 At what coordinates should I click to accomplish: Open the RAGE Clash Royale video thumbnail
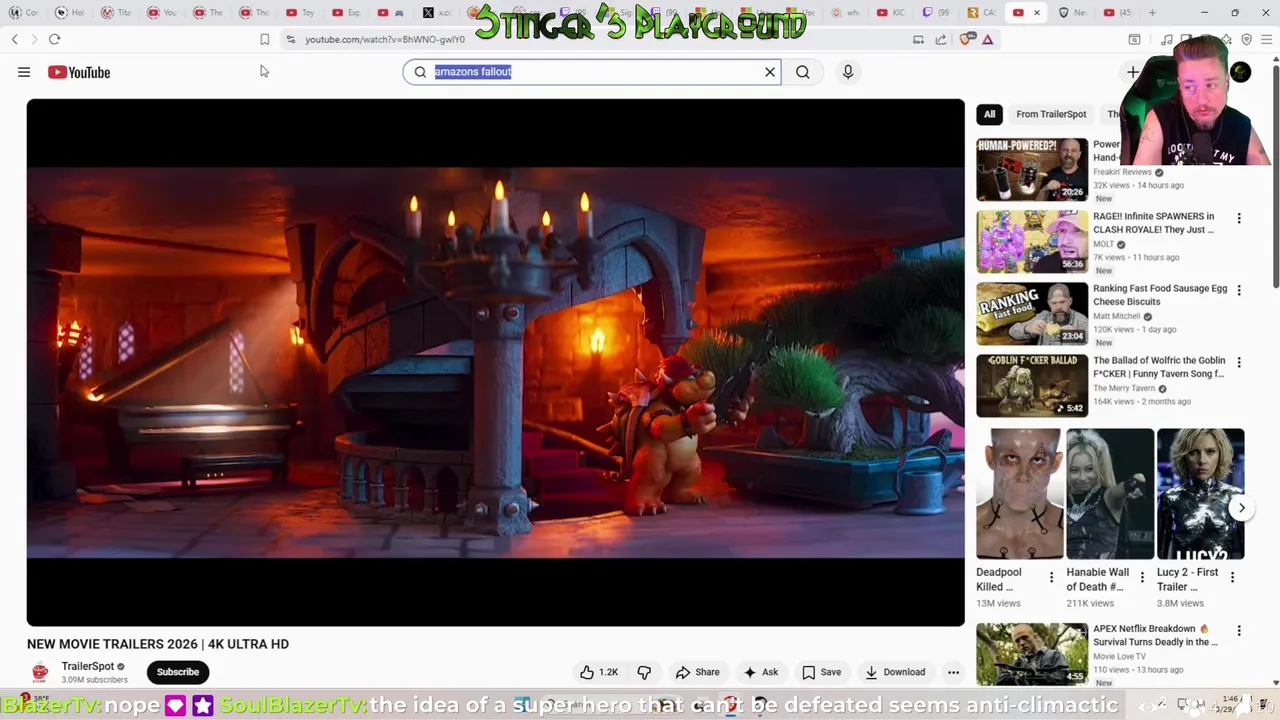[x=1031, y=241]
